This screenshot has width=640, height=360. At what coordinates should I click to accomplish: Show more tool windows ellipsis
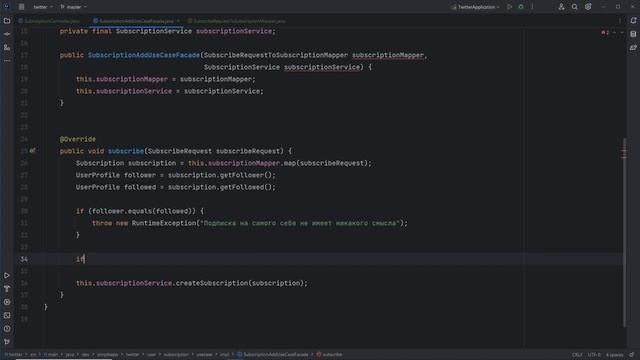[7, 60]
